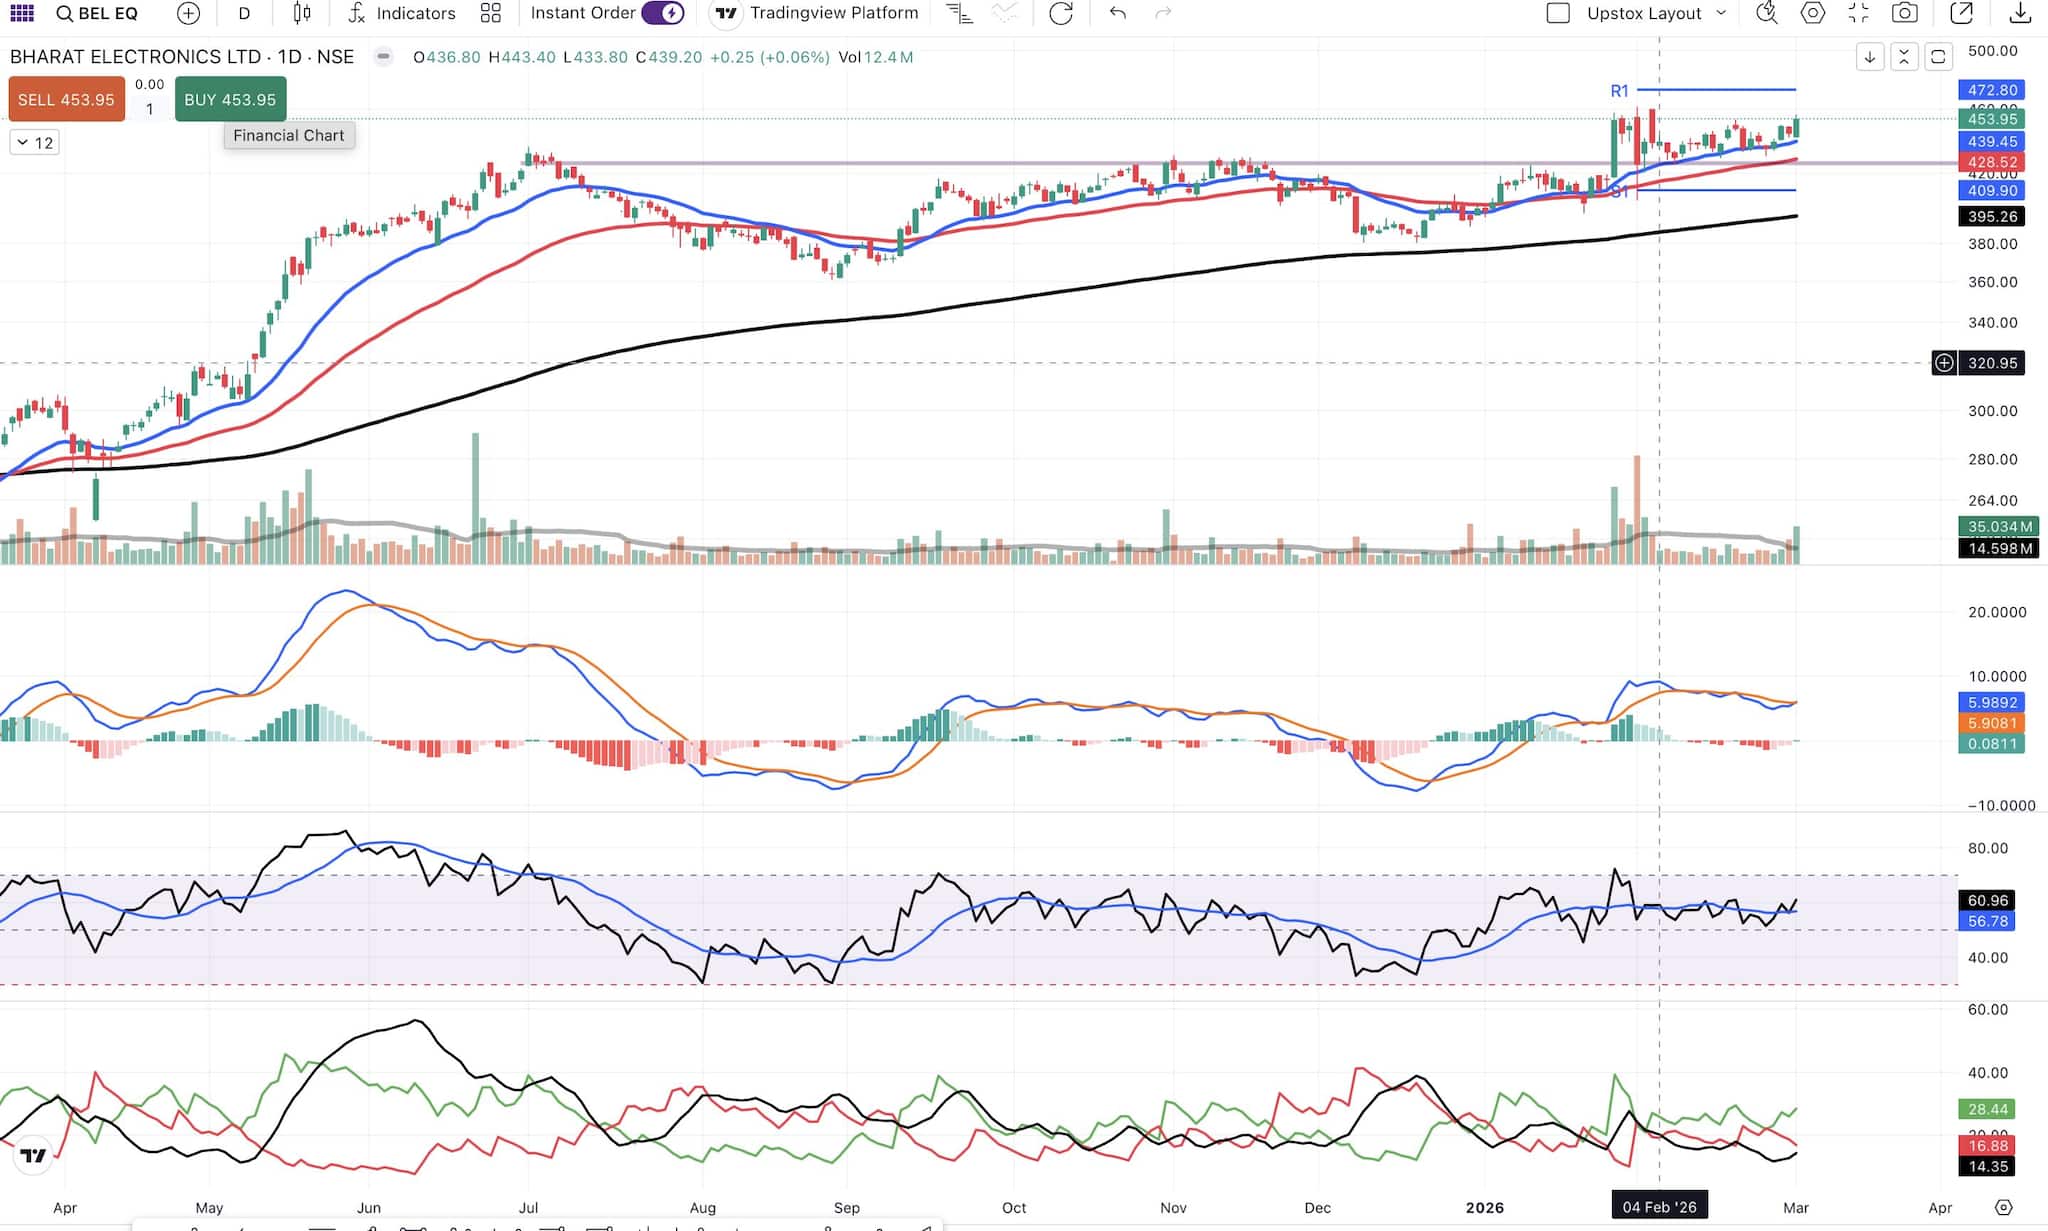
Task: Move pane down arrow button
Action: pos(1870,57)
